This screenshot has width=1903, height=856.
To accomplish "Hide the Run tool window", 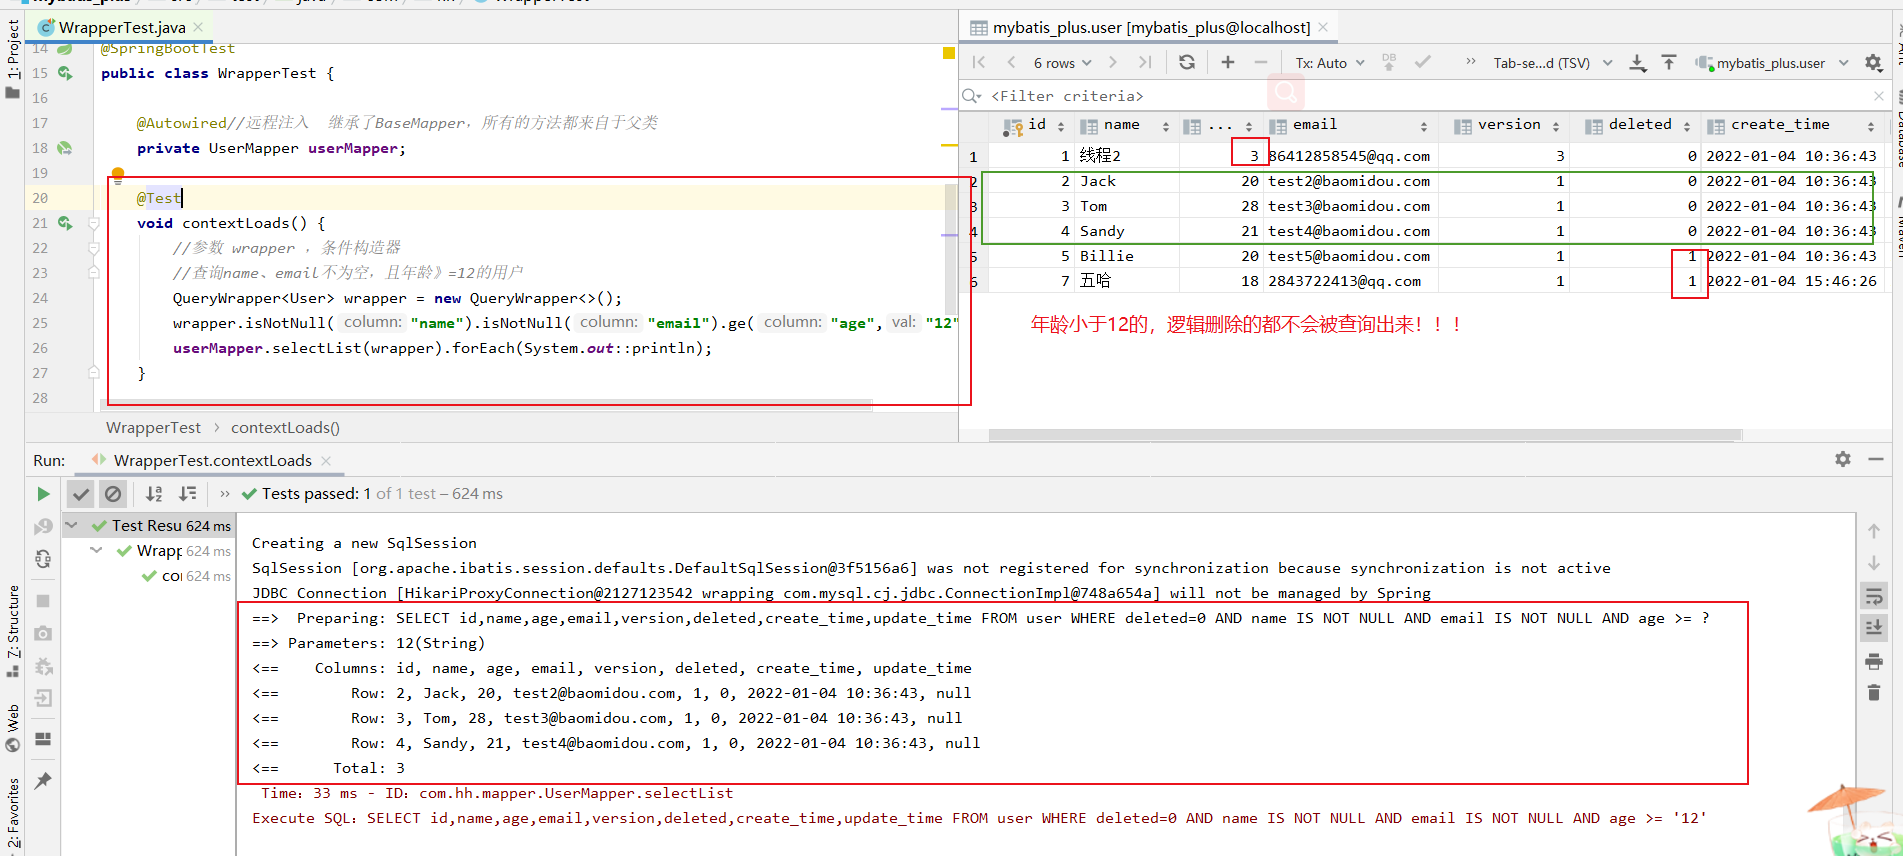I will pos(1876,459).
